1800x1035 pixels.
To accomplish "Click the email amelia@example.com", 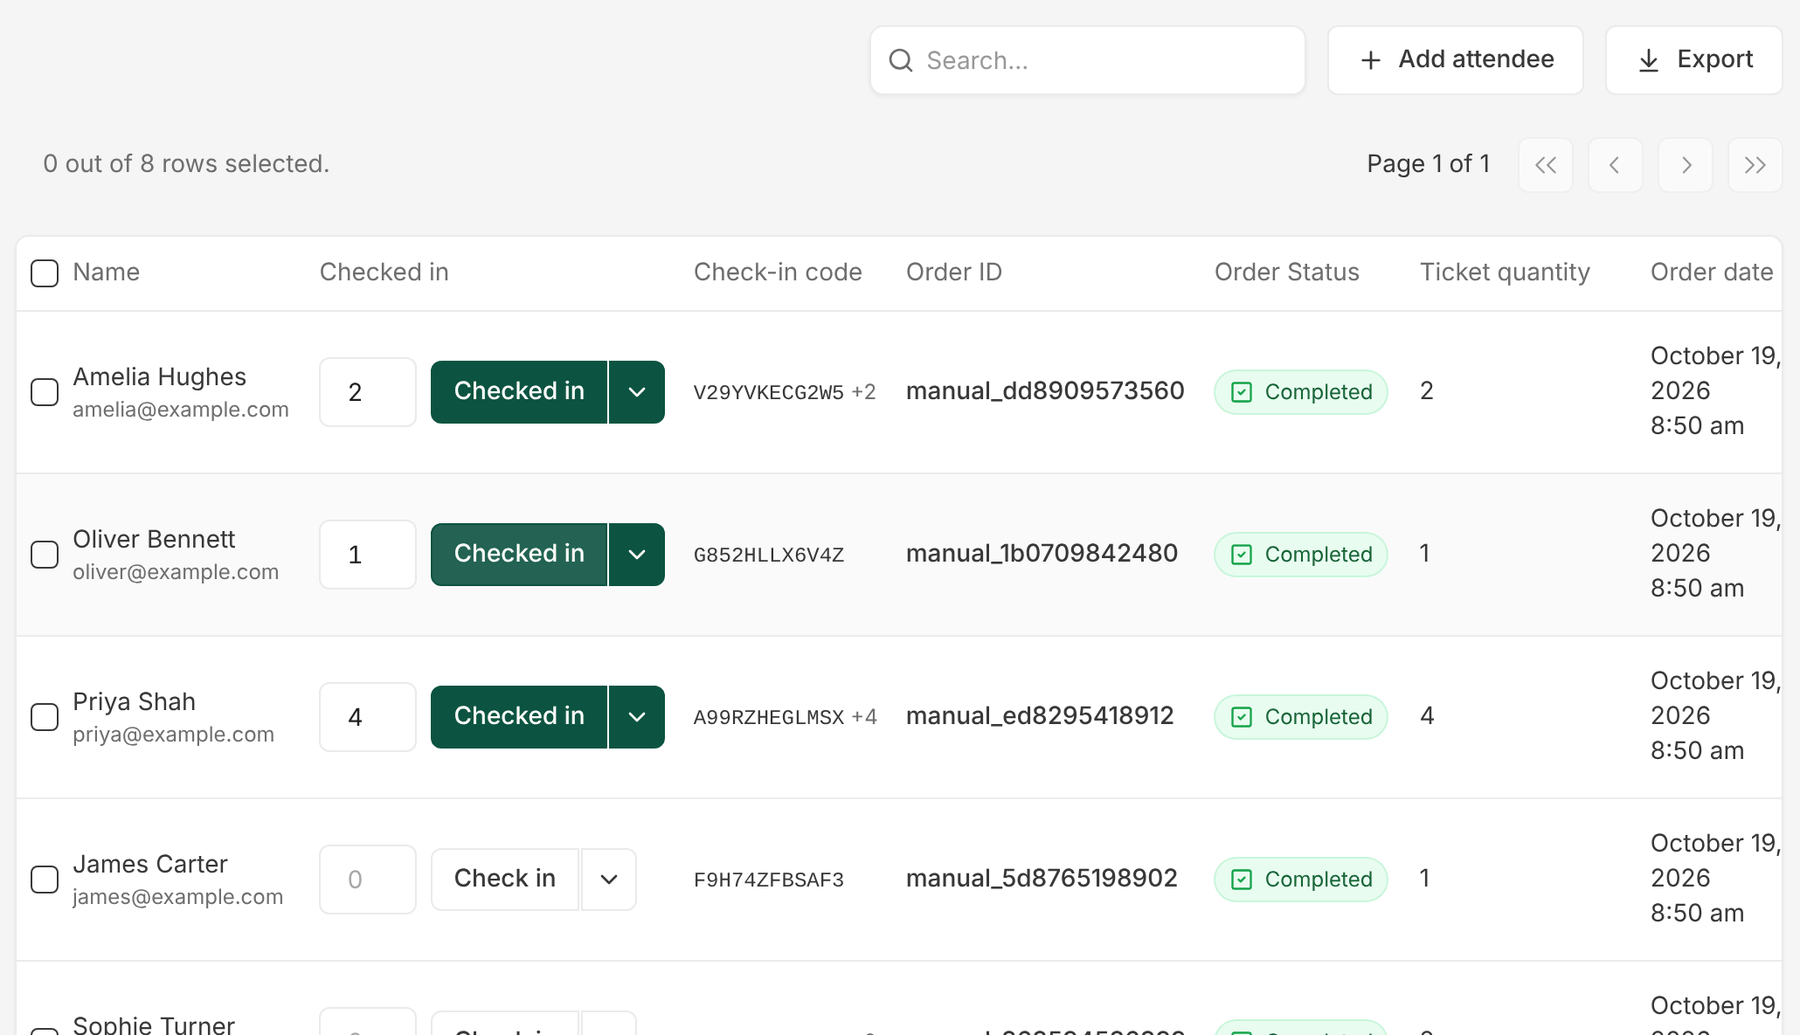I will point(181,410).
